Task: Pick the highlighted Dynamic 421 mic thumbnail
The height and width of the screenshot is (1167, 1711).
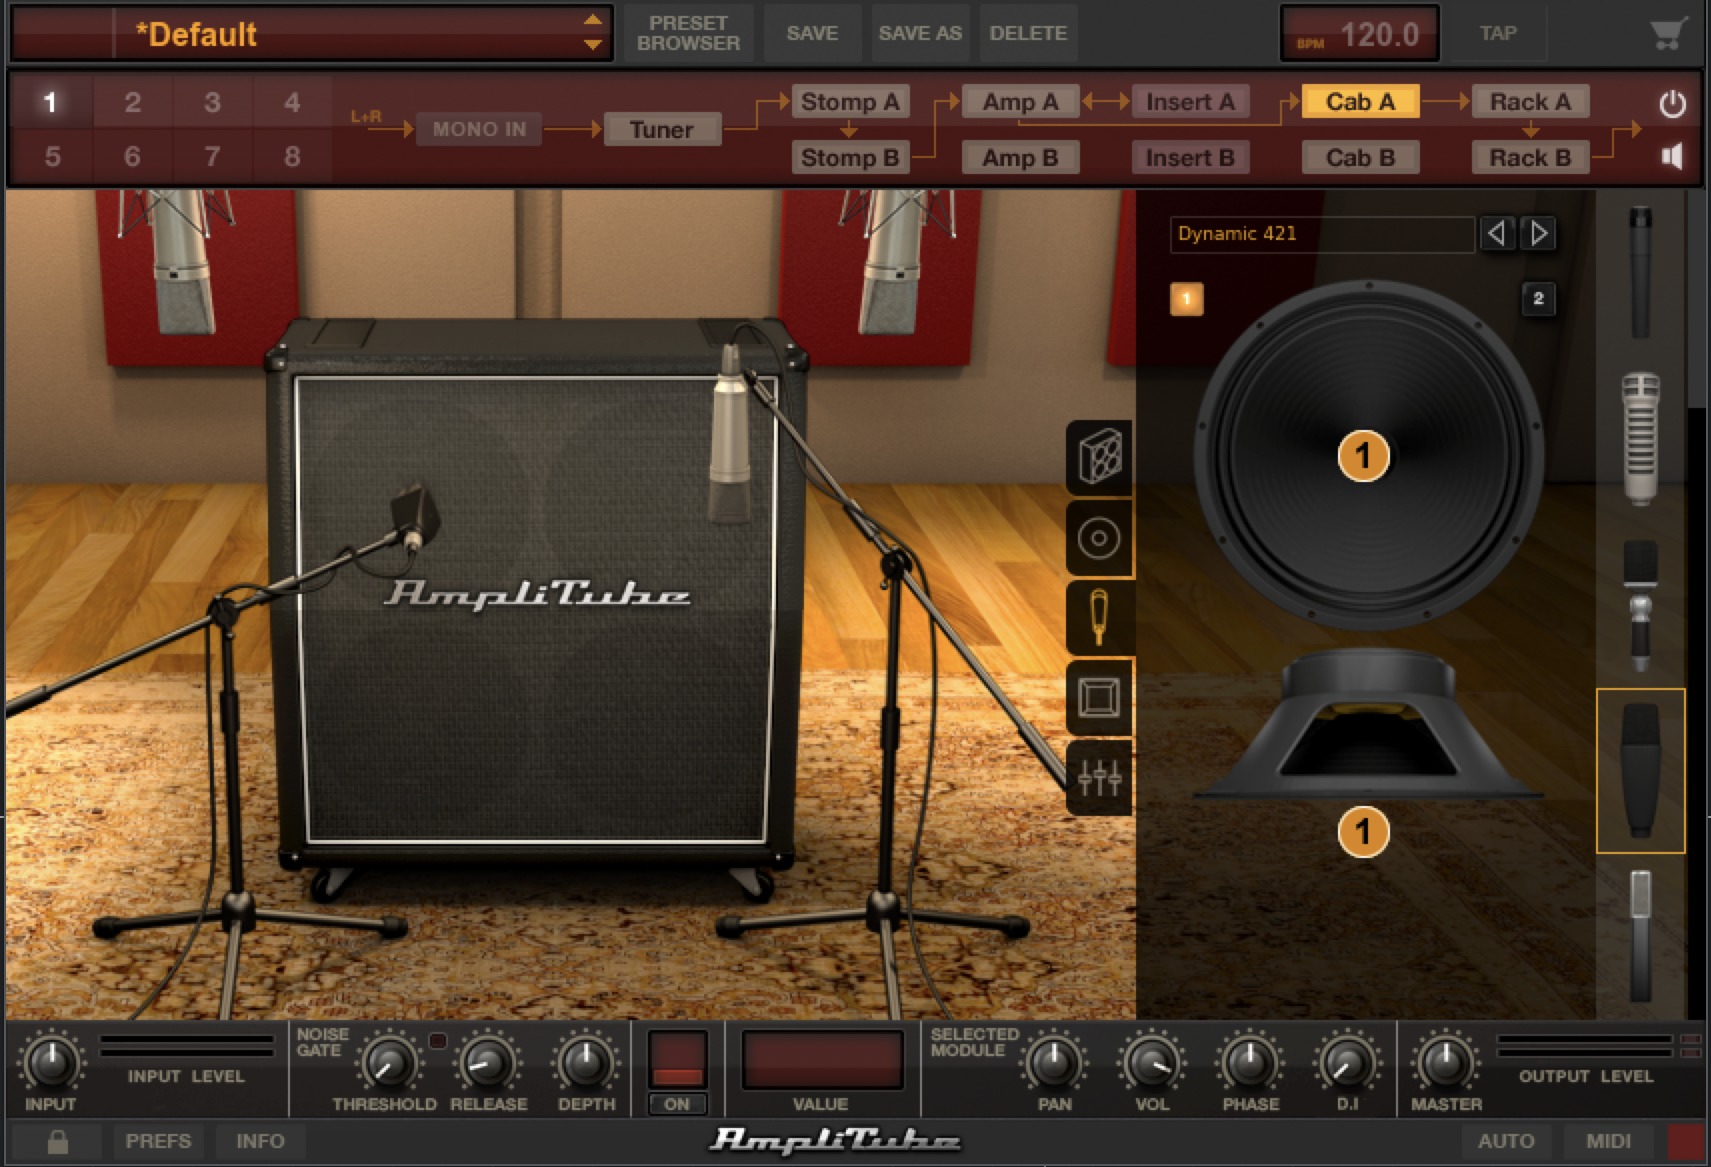Action: tap(1640, 770)
